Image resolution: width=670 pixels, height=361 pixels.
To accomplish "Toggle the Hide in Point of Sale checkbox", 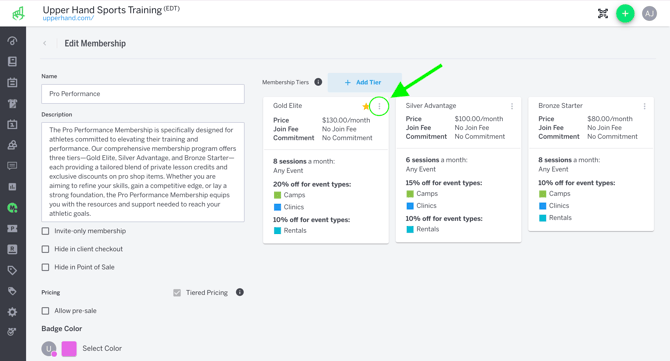I will click(x=45, y=267).
